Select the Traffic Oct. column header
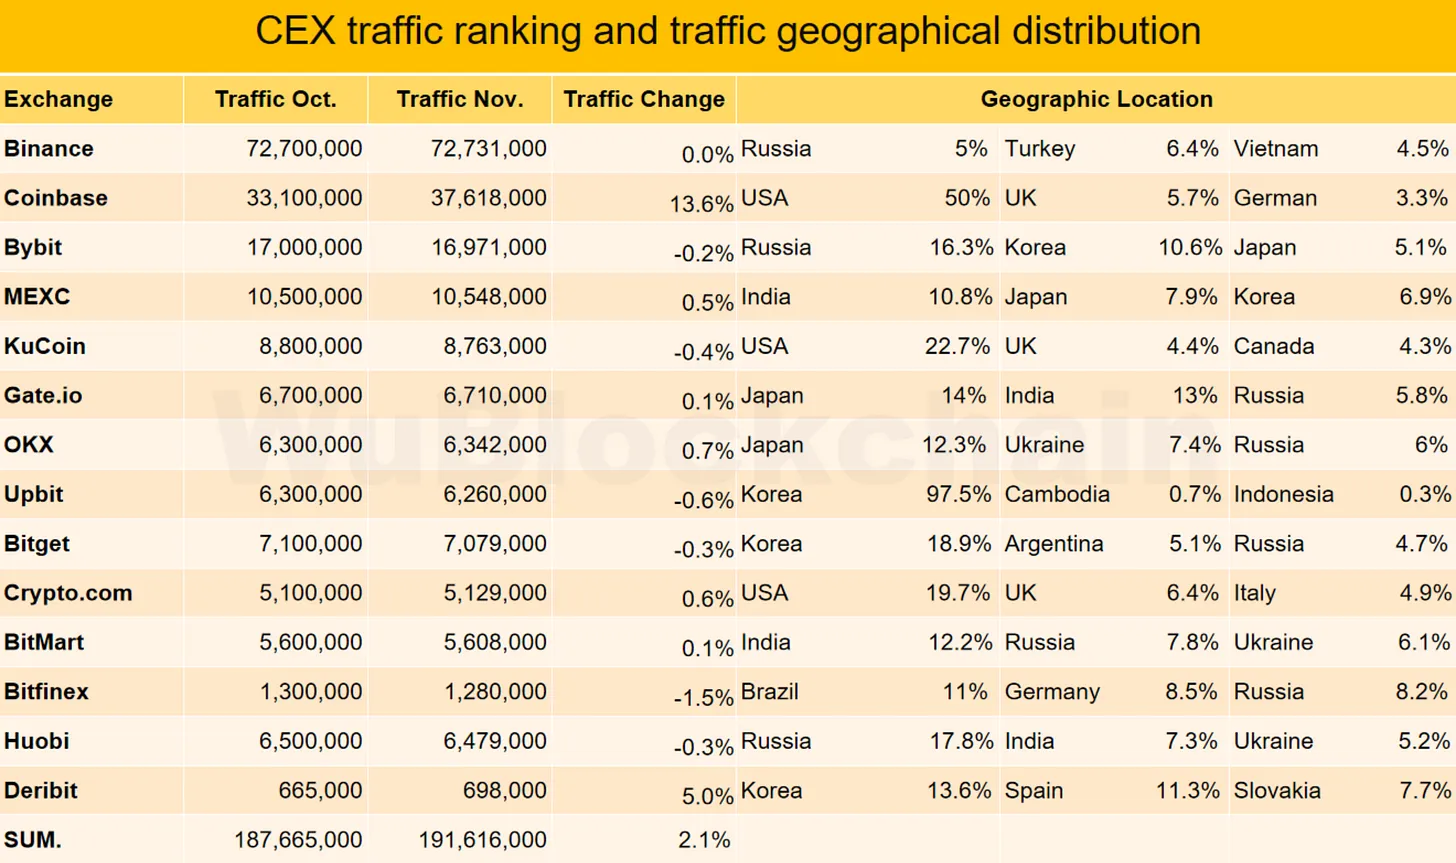 click(x=275, y=99)
